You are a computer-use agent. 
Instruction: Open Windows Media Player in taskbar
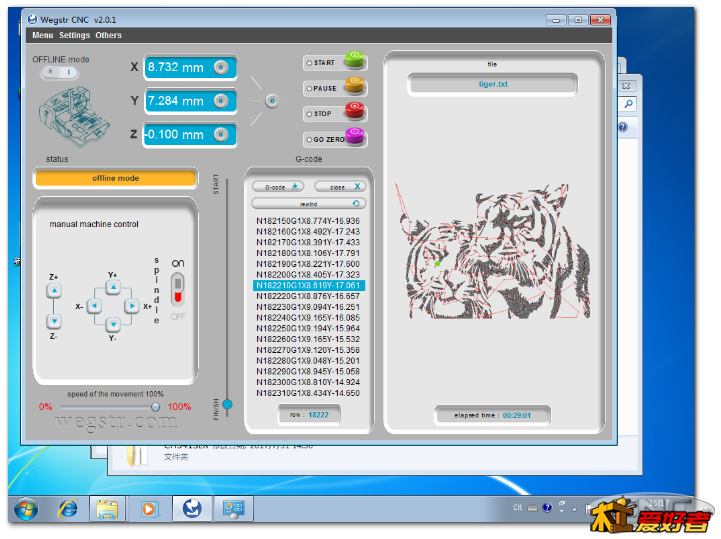coord(149,509)
